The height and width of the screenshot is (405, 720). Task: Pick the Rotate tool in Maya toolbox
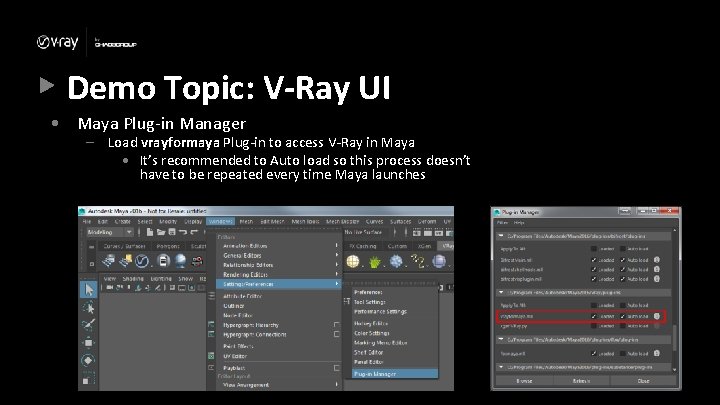[89, 360]
